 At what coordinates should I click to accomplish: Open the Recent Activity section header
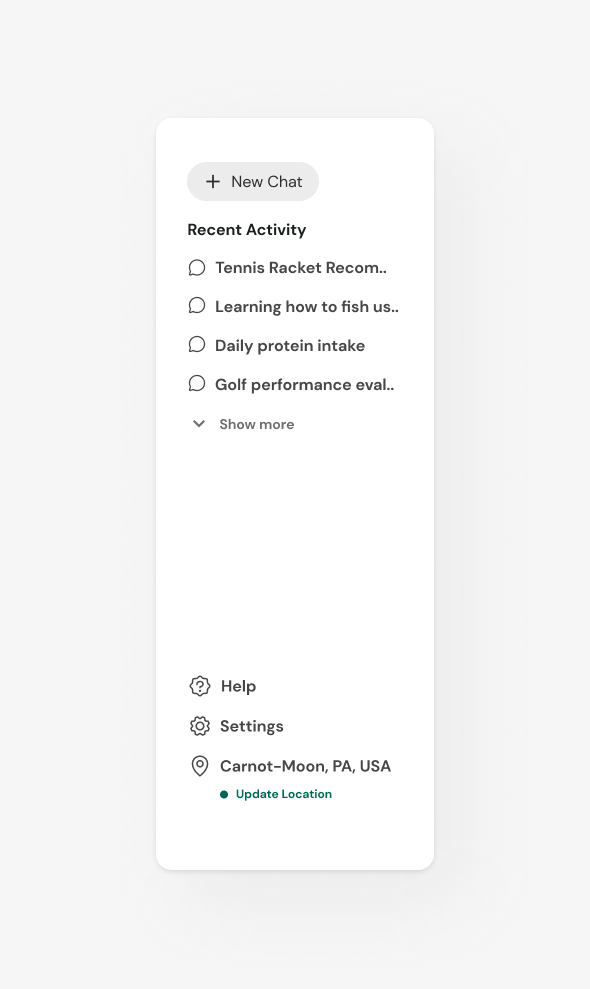click(246, 229)
